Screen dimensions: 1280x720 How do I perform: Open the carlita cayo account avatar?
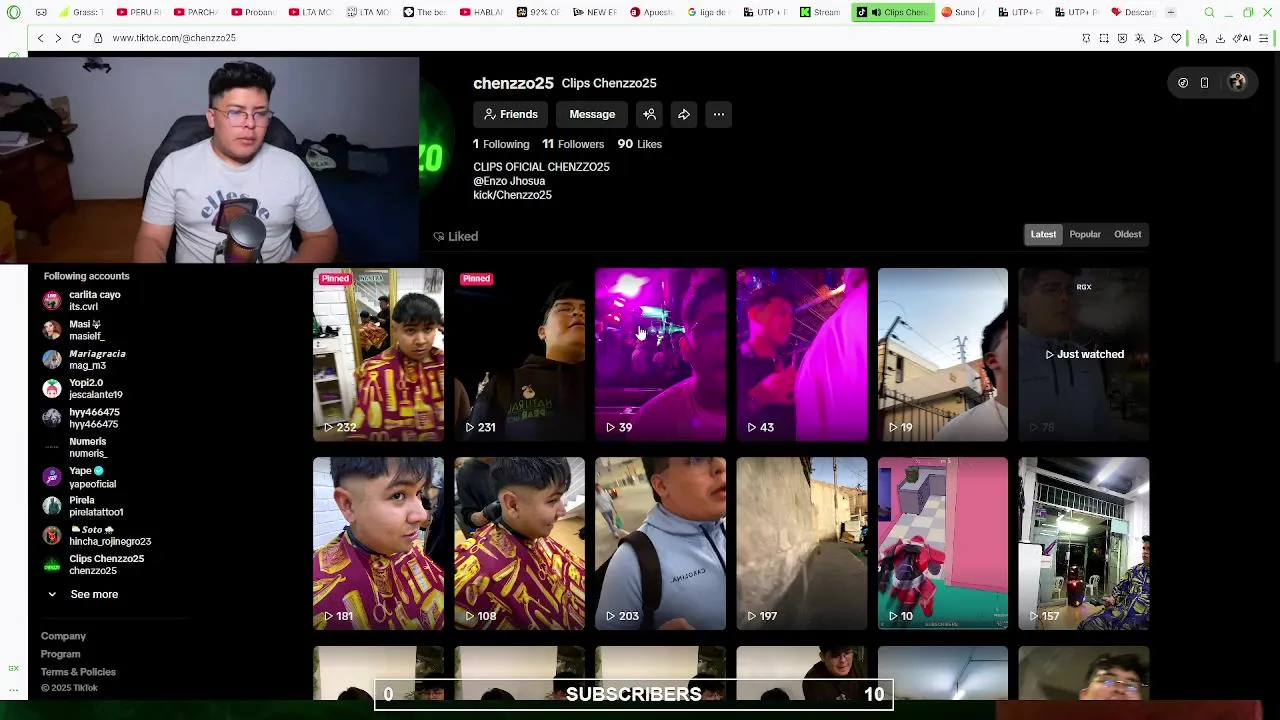coord(52,300)
